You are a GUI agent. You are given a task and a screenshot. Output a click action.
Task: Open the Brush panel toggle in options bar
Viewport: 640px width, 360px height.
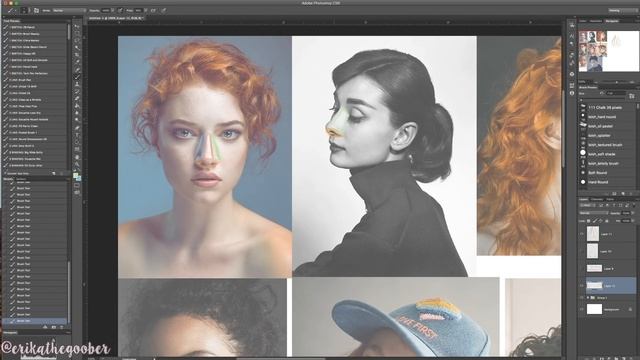36,10
